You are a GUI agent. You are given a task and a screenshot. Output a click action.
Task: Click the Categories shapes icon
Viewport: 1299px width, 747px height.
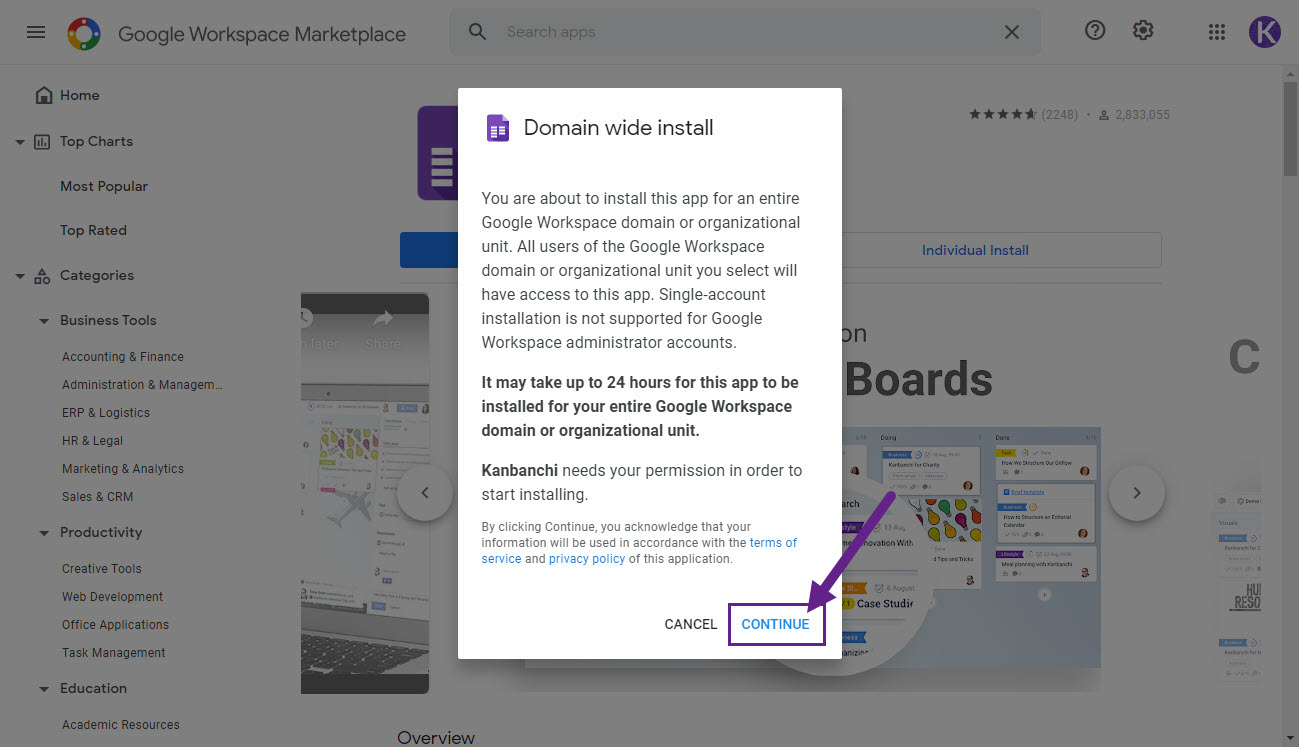pos(42,276)
